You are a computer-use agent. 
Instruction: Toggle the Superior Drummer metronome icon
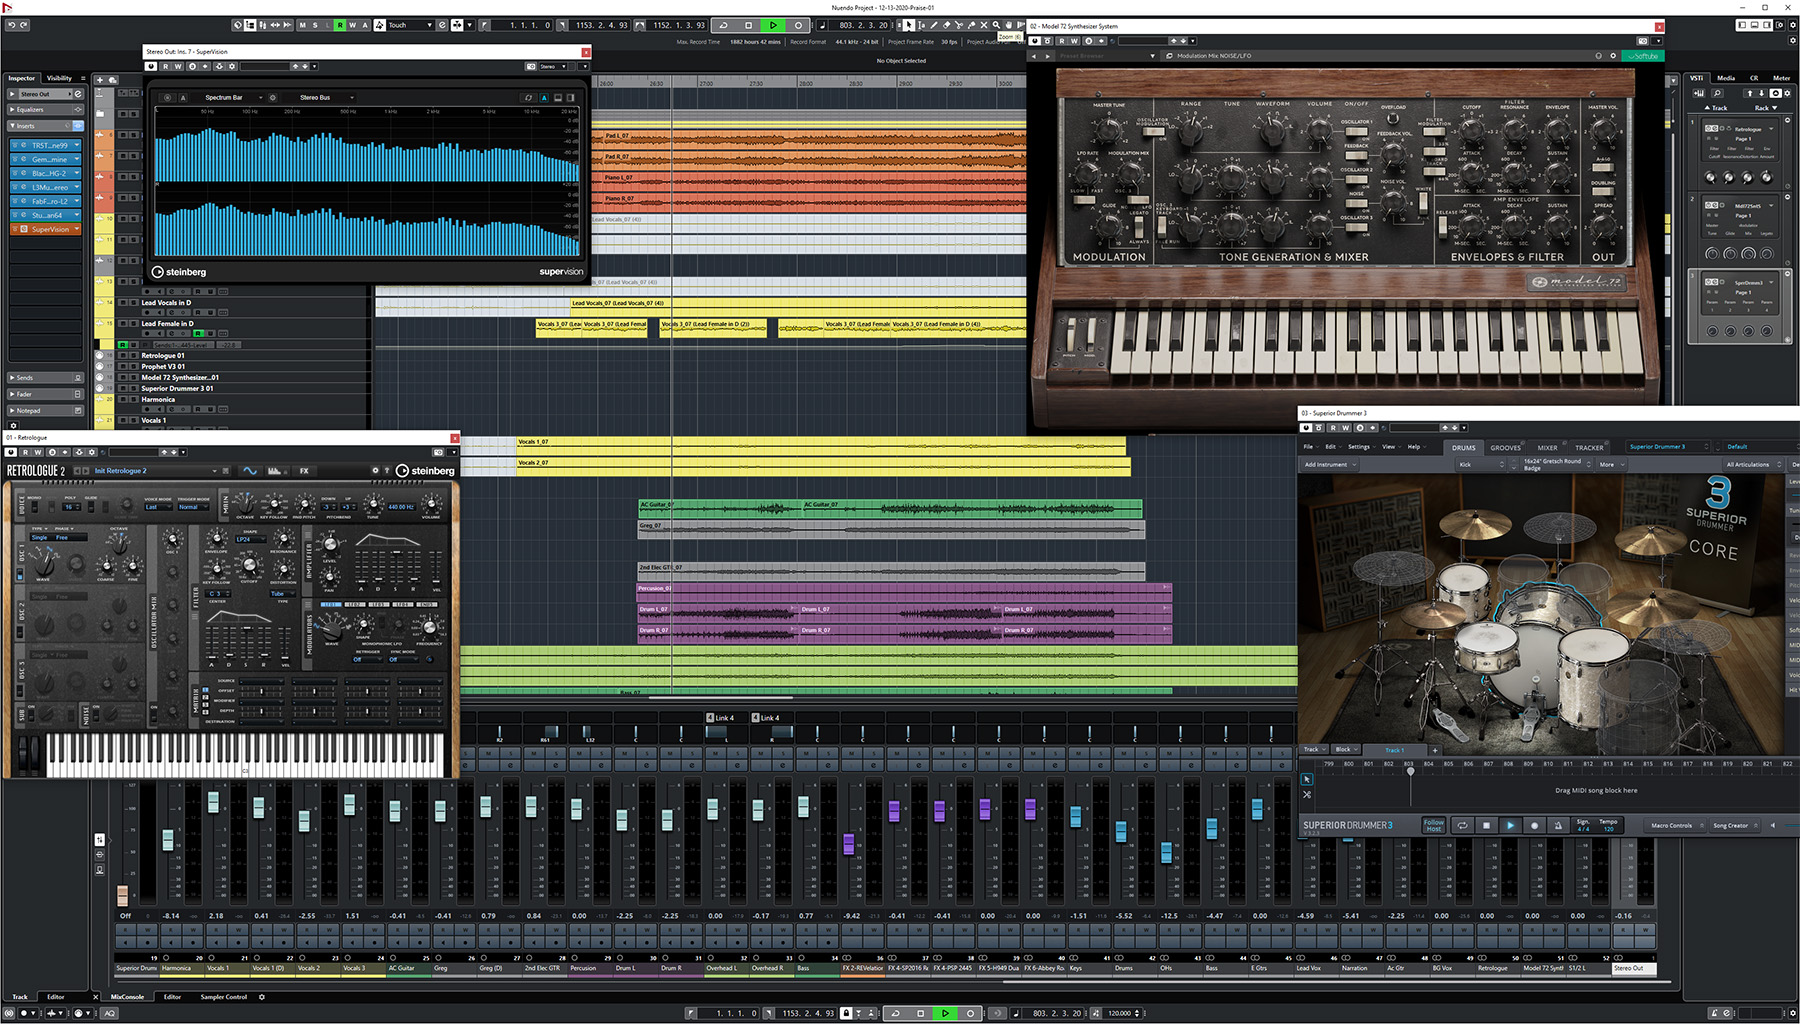coord(1558,825)
